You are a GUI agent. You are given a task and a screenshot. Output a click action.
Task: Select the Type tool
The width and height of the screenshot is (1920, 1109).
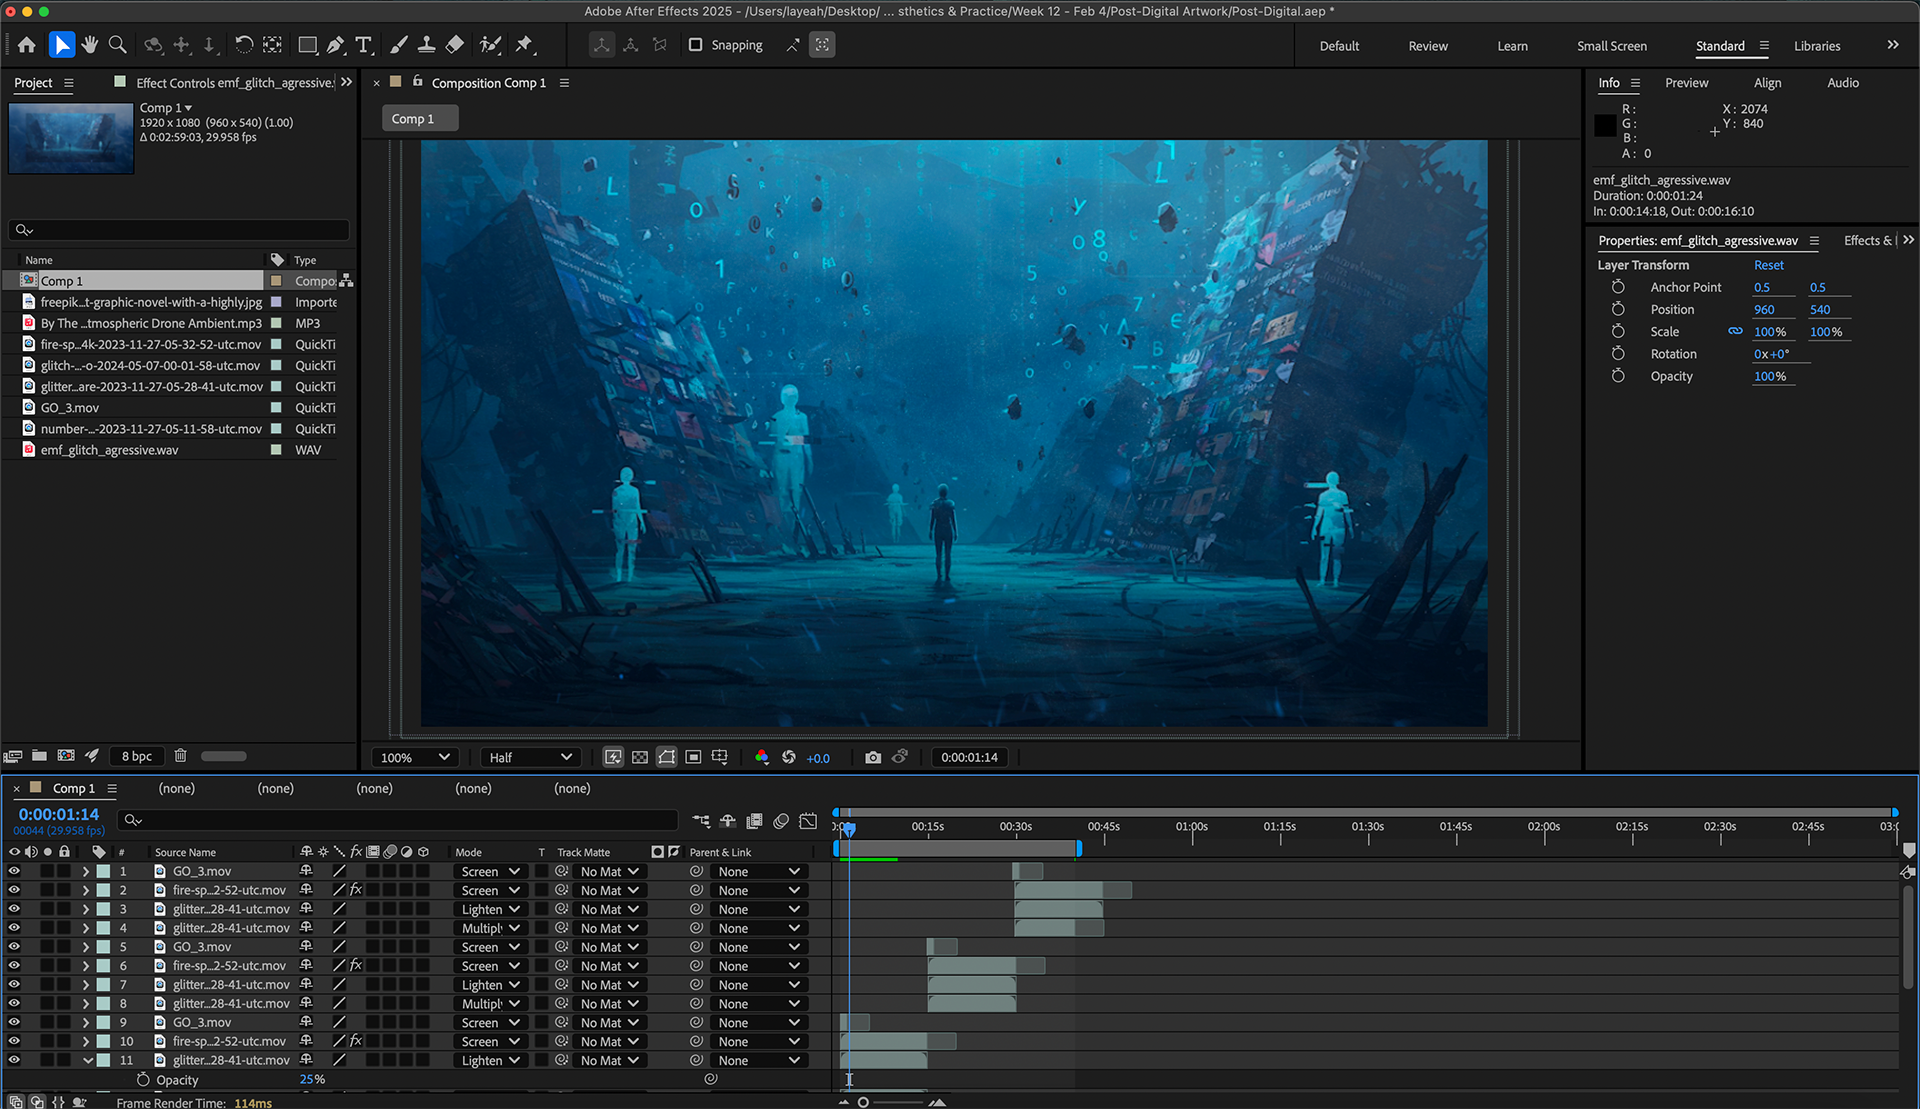point(364,45)
